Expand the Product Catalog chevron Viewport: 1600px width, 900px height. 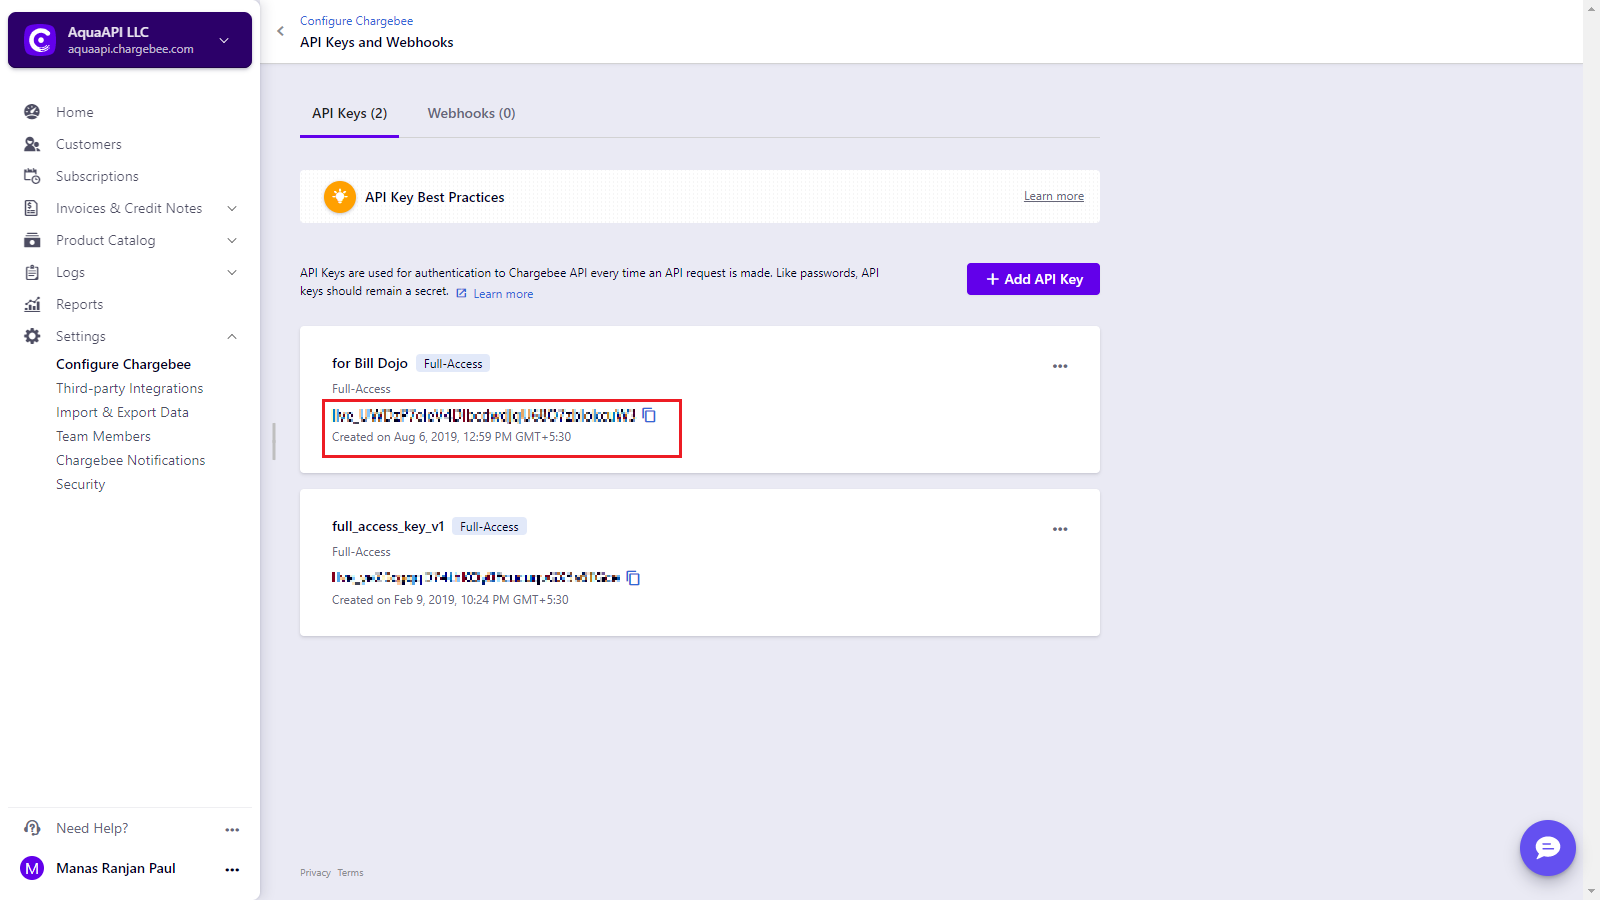point(232,240)
